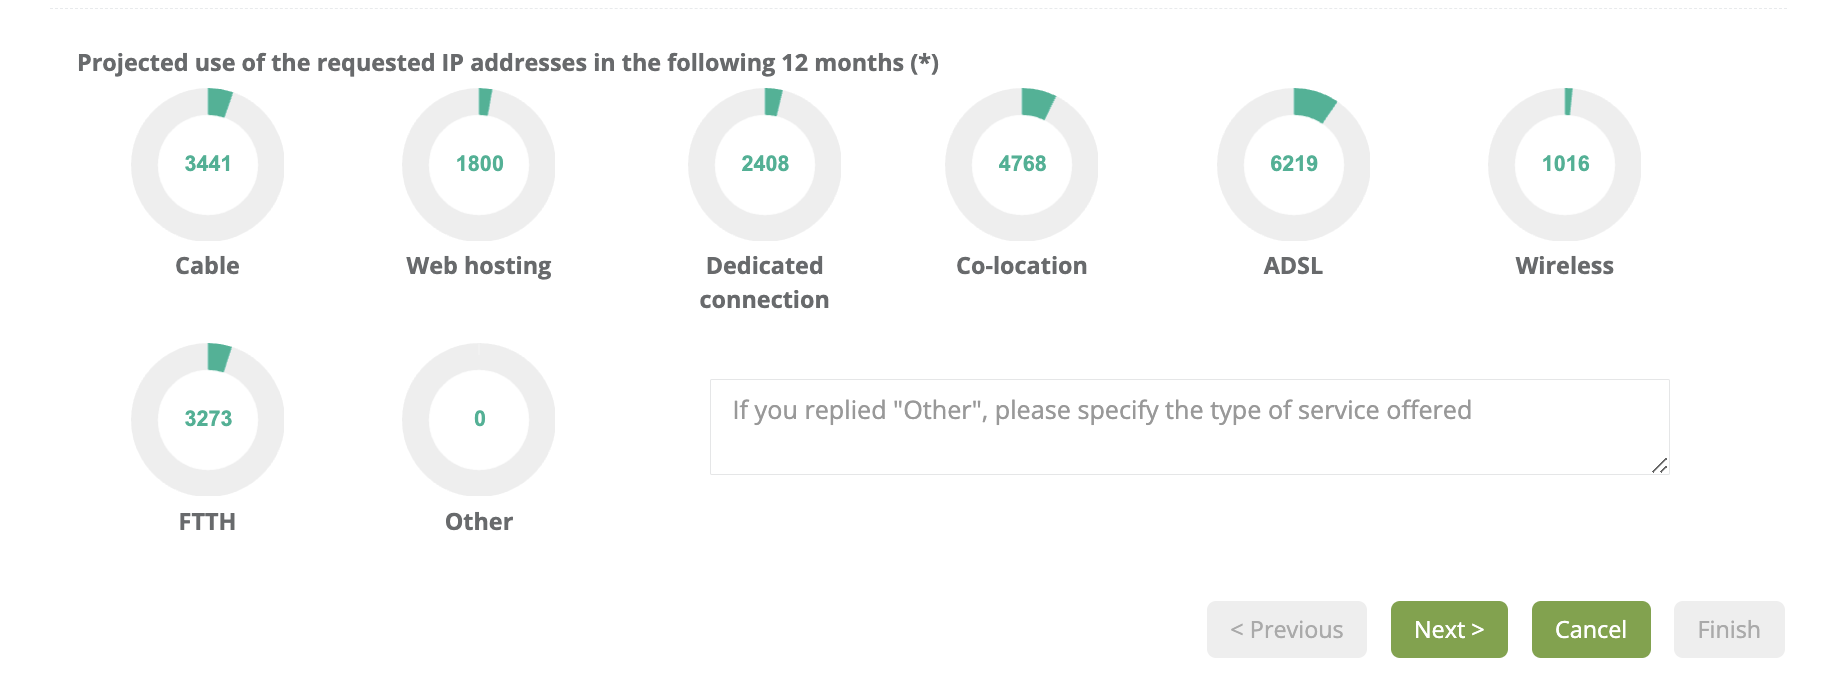Click the Dedicated connection label text
Viewport: 1844px width, 682px height.
pyautogui.click(x=765, y=283)
